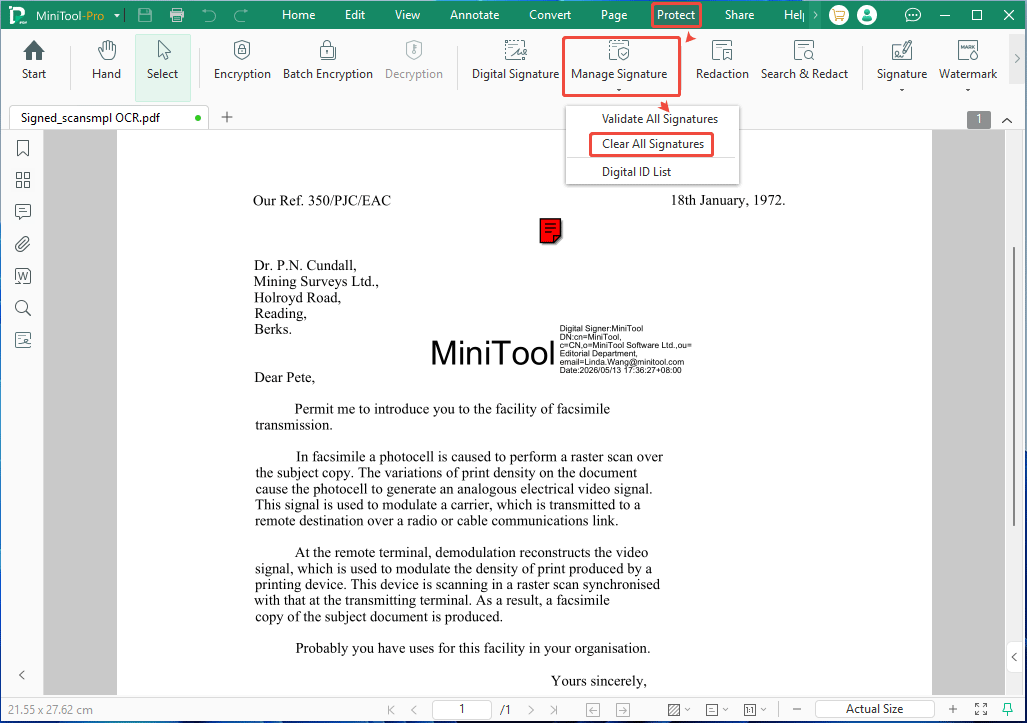Open the comments sidebar panel
The width and height of the screenshot is (1027, 723).
click(x=23, y=212)
